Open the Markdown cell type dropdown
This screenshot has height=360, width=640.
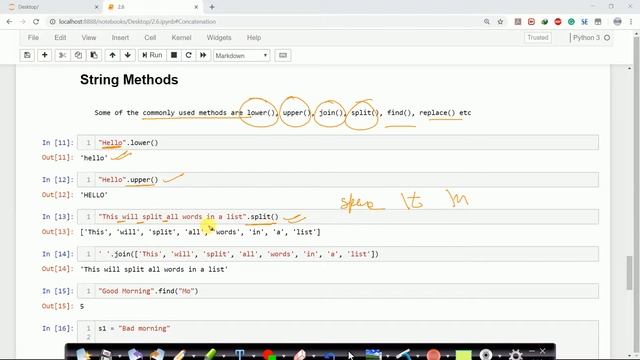tap(241, 56)
